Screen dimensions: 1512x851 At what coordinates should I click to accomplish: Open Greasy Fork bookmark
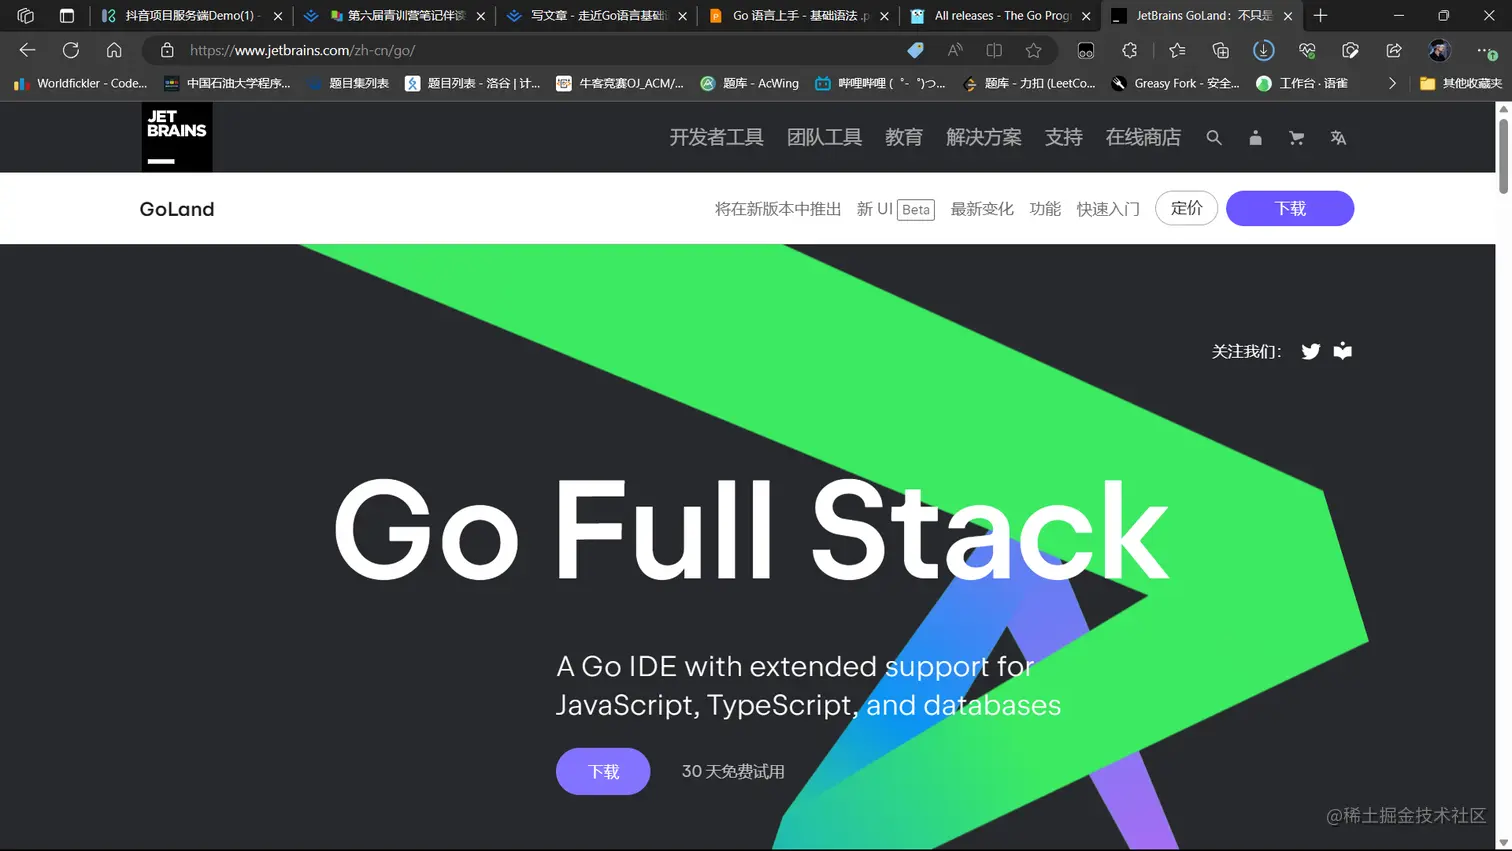pyautogui.click(x=1175, y=83)
